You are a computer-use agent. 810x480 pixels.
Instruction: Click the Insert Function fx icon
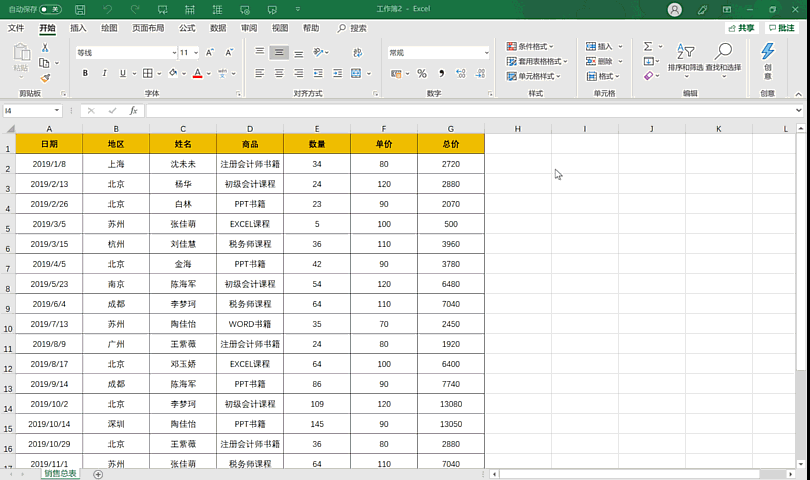[x=133, y=111]
